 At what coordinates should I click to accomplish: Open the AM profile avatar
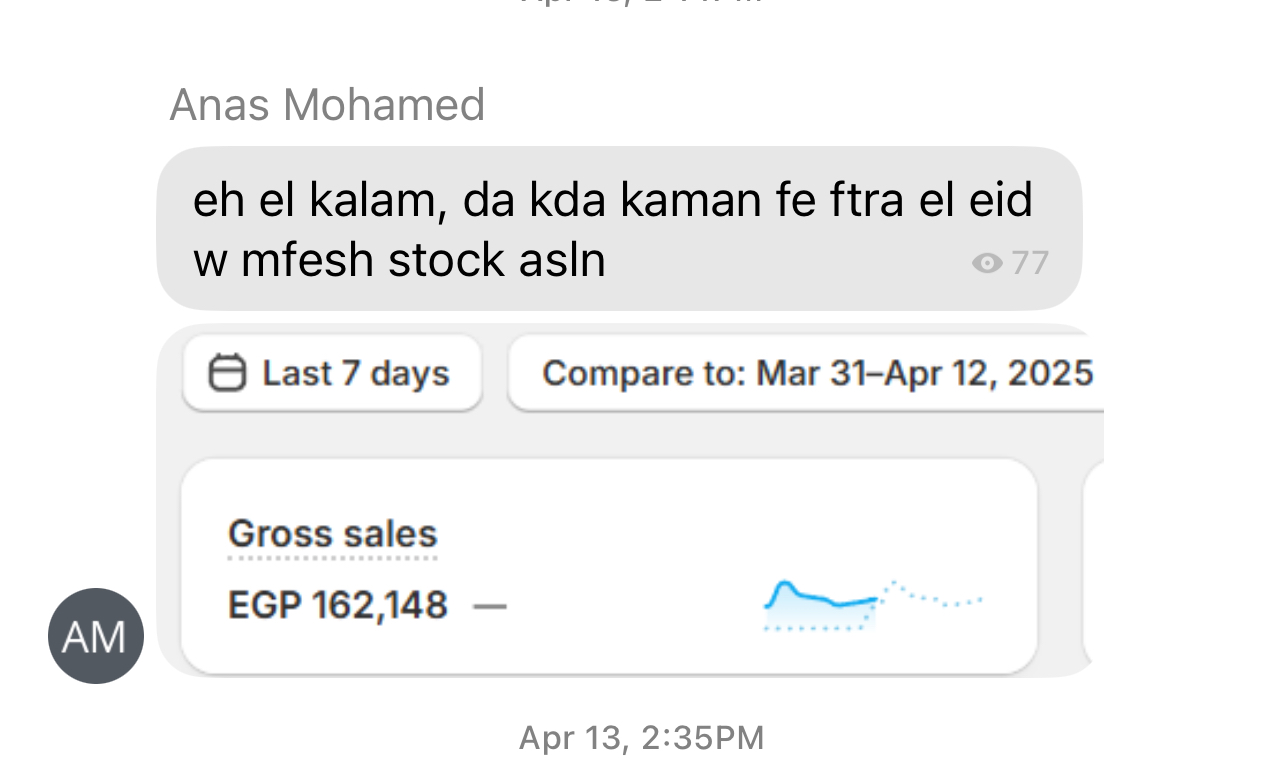coord(96,636)
